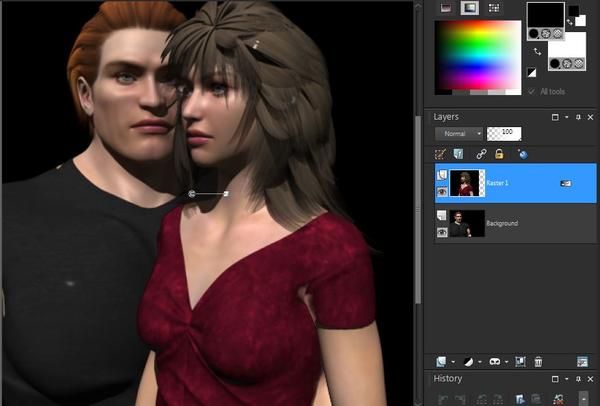
Task: Toggle auto-hide pin on History palette
Action: (x=578, y=379)
